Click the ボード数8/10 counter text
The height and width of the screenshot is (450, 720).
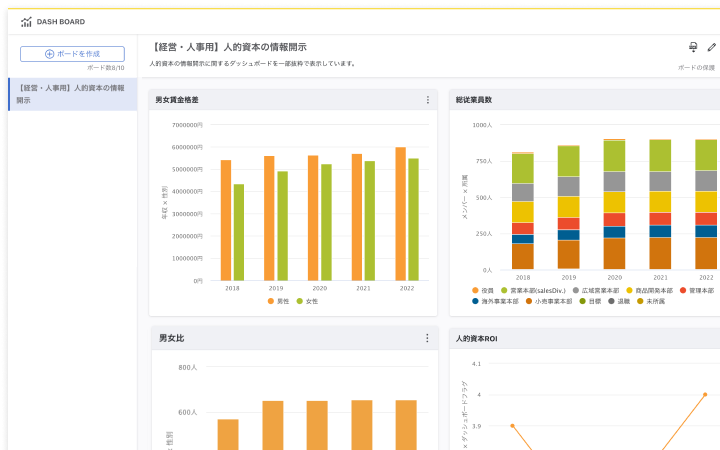(106, 68)
